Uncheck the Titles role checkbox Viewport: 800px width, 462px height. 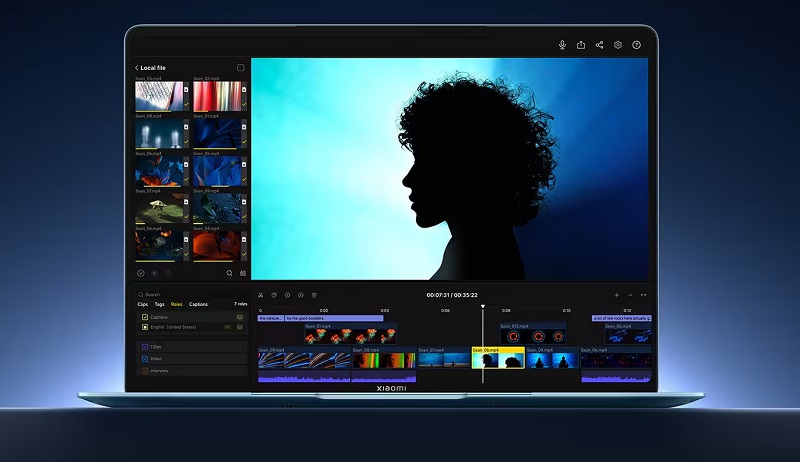point(145,347)
